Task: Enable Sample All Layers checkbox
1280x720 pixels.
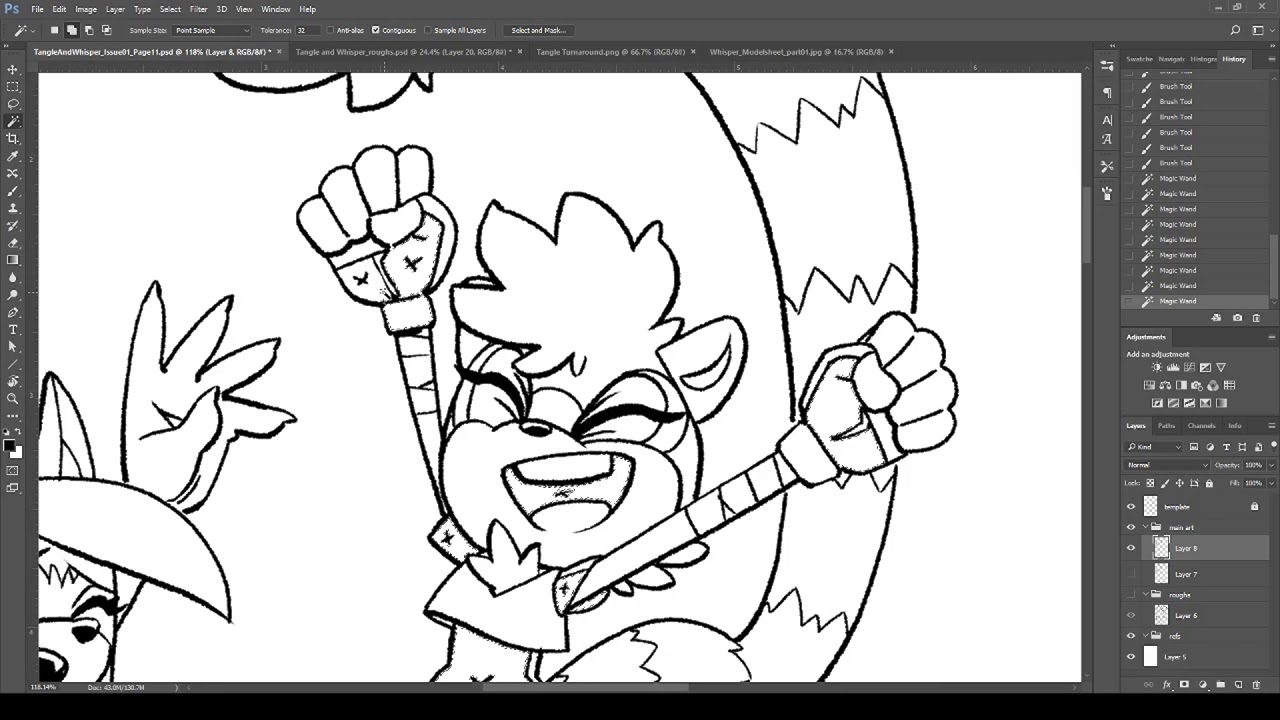Action: [428, 30]
